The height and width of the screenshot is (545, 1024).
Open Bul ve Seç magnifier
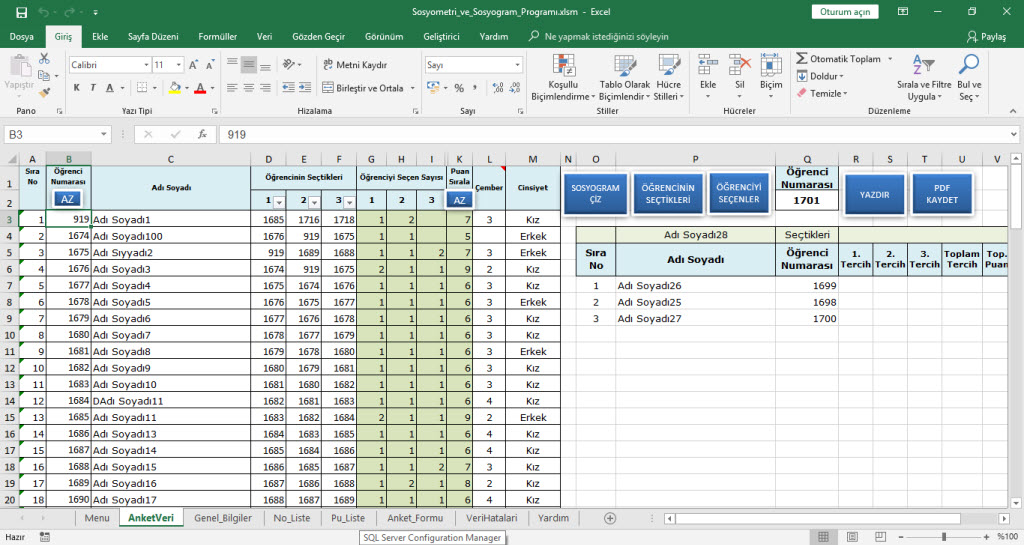[x=969, y=77]
